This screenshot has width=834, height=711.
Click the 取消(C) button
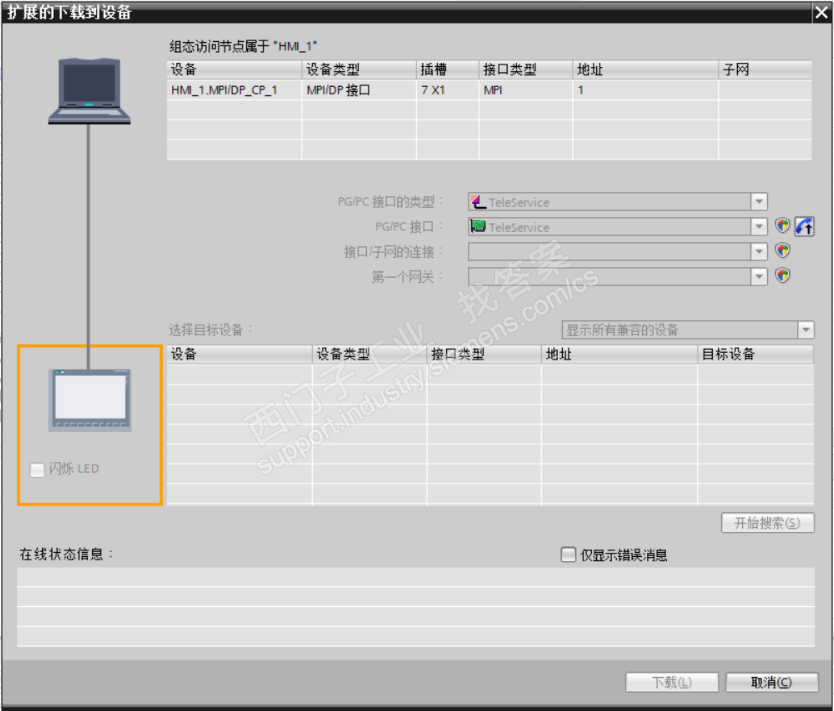coord(772,682)
